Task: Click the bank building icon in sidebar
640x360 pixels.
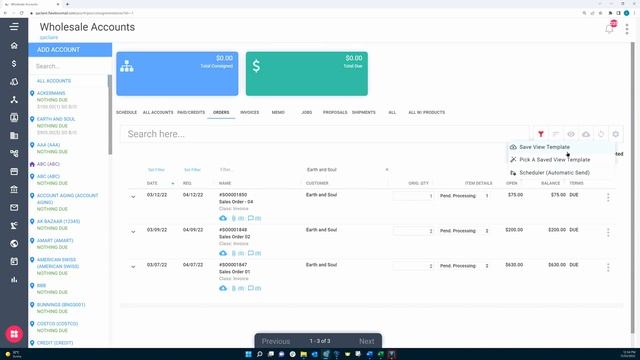Action: 14,189
